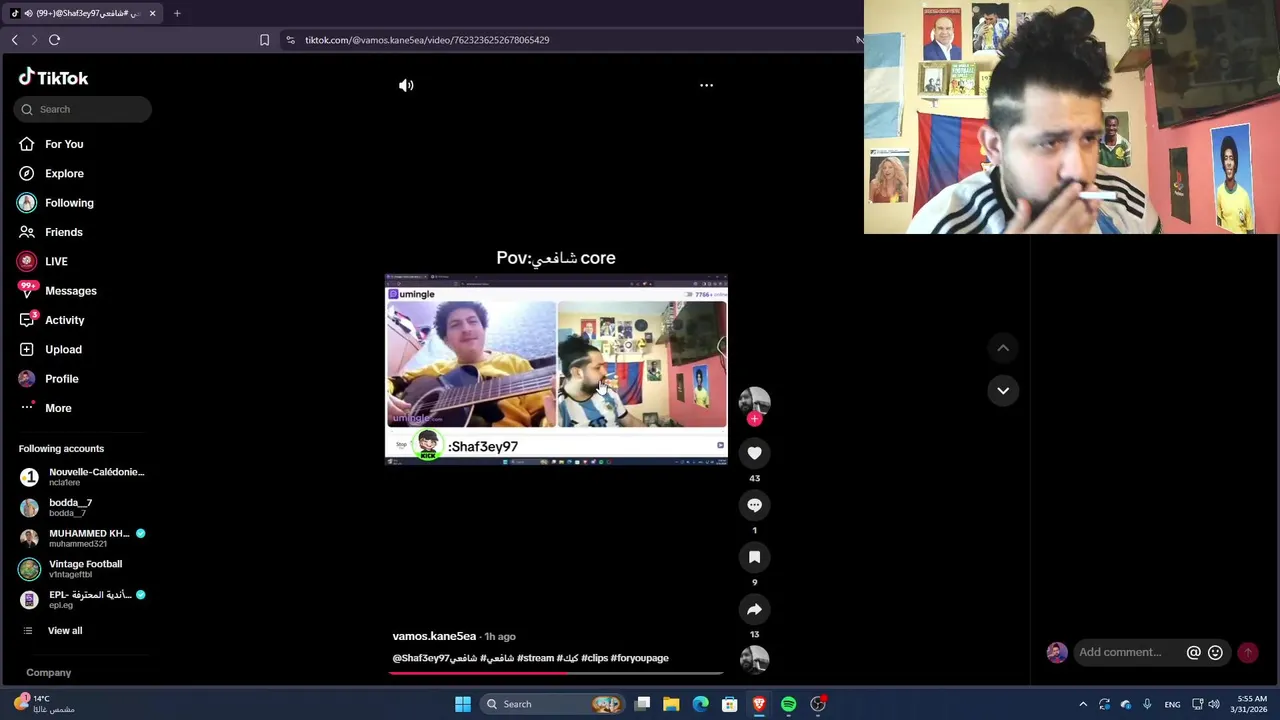Click the browser address bar URL
1280x720 pixels.
pos(427,40)
